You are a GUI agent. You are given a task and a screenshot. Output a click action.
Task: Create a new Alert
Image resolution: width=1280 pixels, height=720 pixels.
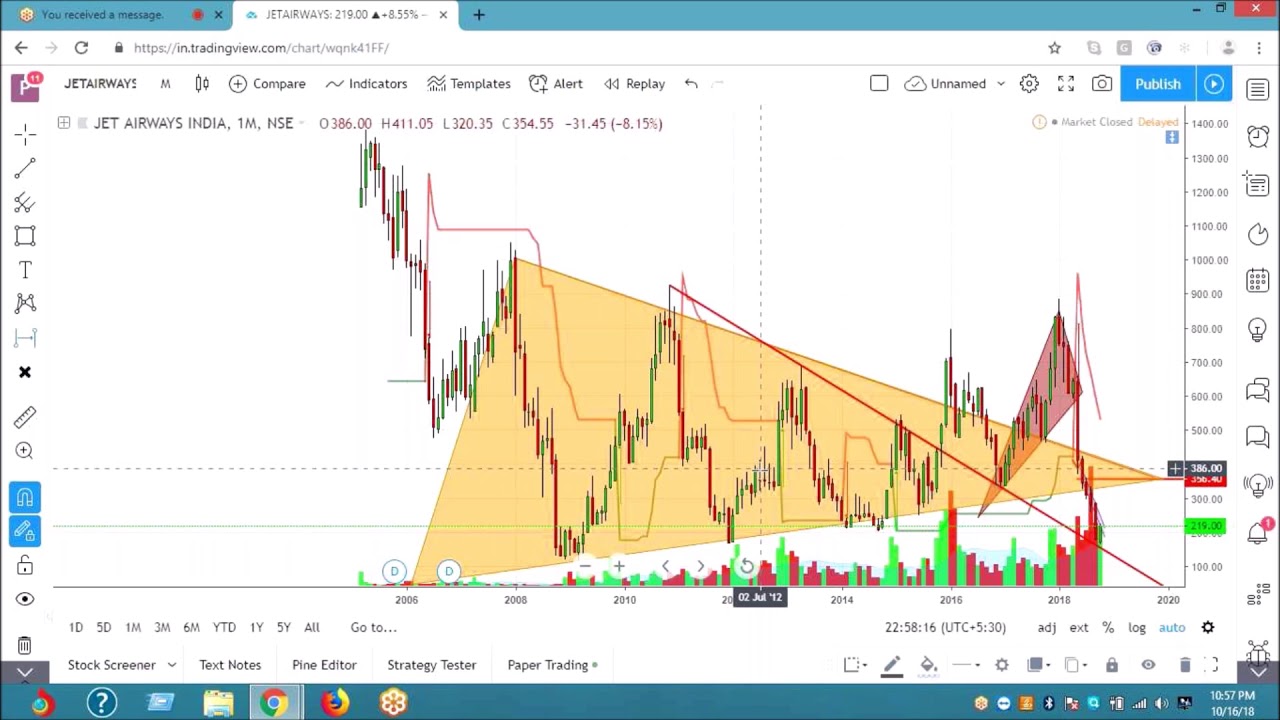(556, 84)
